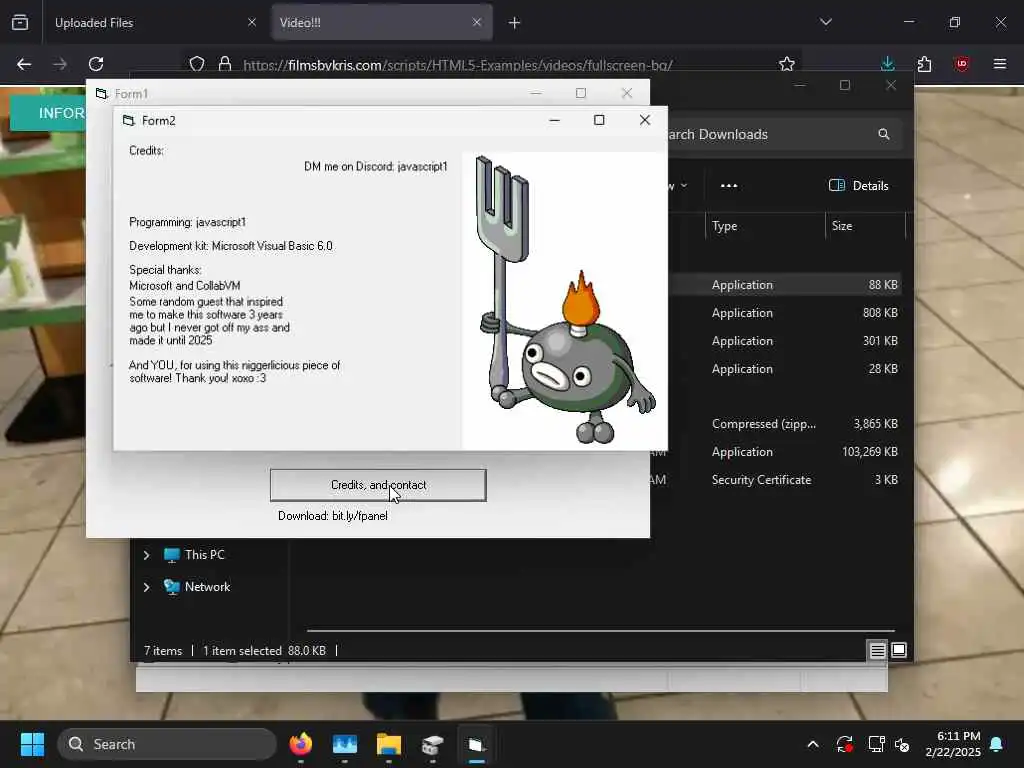
Task: Open a new Firefox tab
Action: point(515,23)
